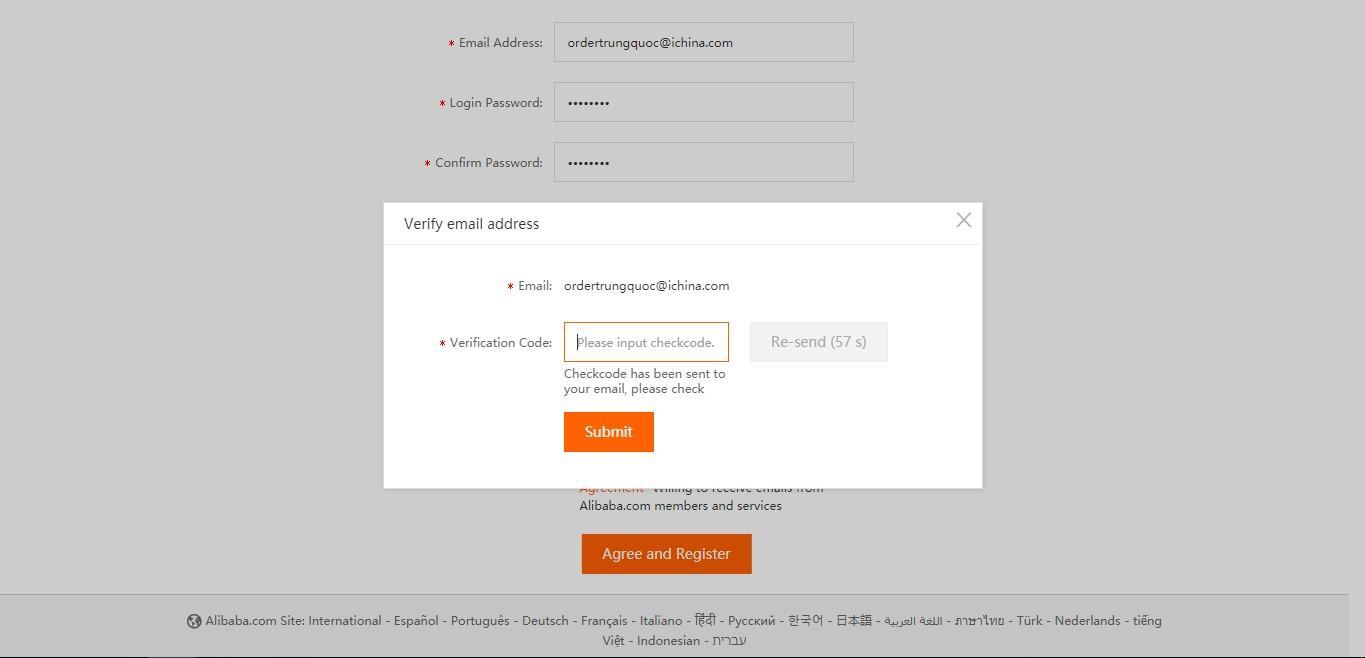
Task: Switch site language to Arabic
Action: [x=913, y=621]
